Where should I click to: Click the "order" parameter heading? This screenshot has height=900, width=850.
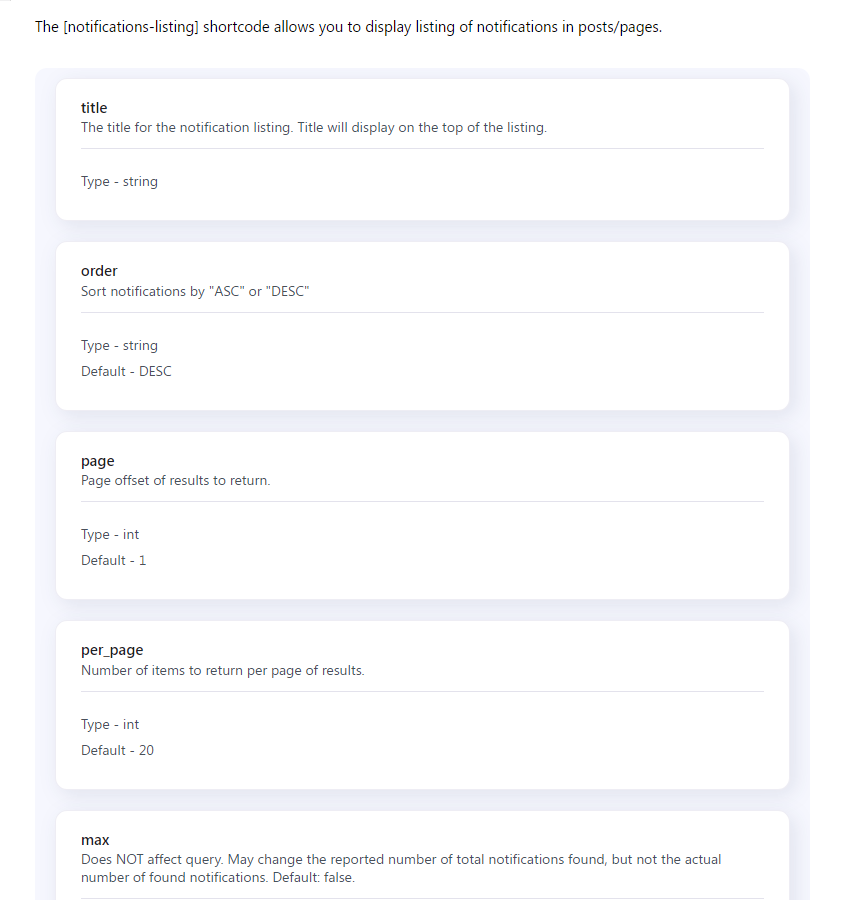[x=99, y=271]
